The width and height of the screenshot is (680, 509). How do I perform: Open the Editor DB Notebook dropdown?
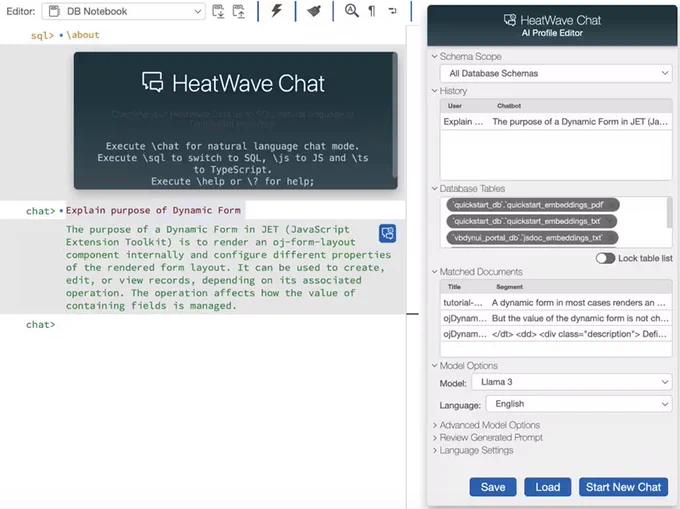123,11
